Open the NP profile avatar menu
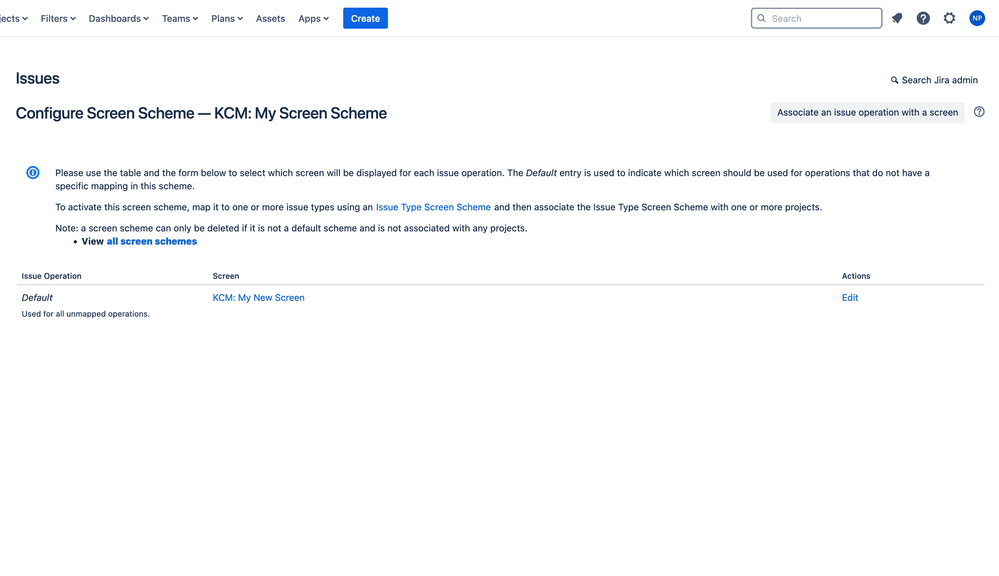 (x=976, y=17)
